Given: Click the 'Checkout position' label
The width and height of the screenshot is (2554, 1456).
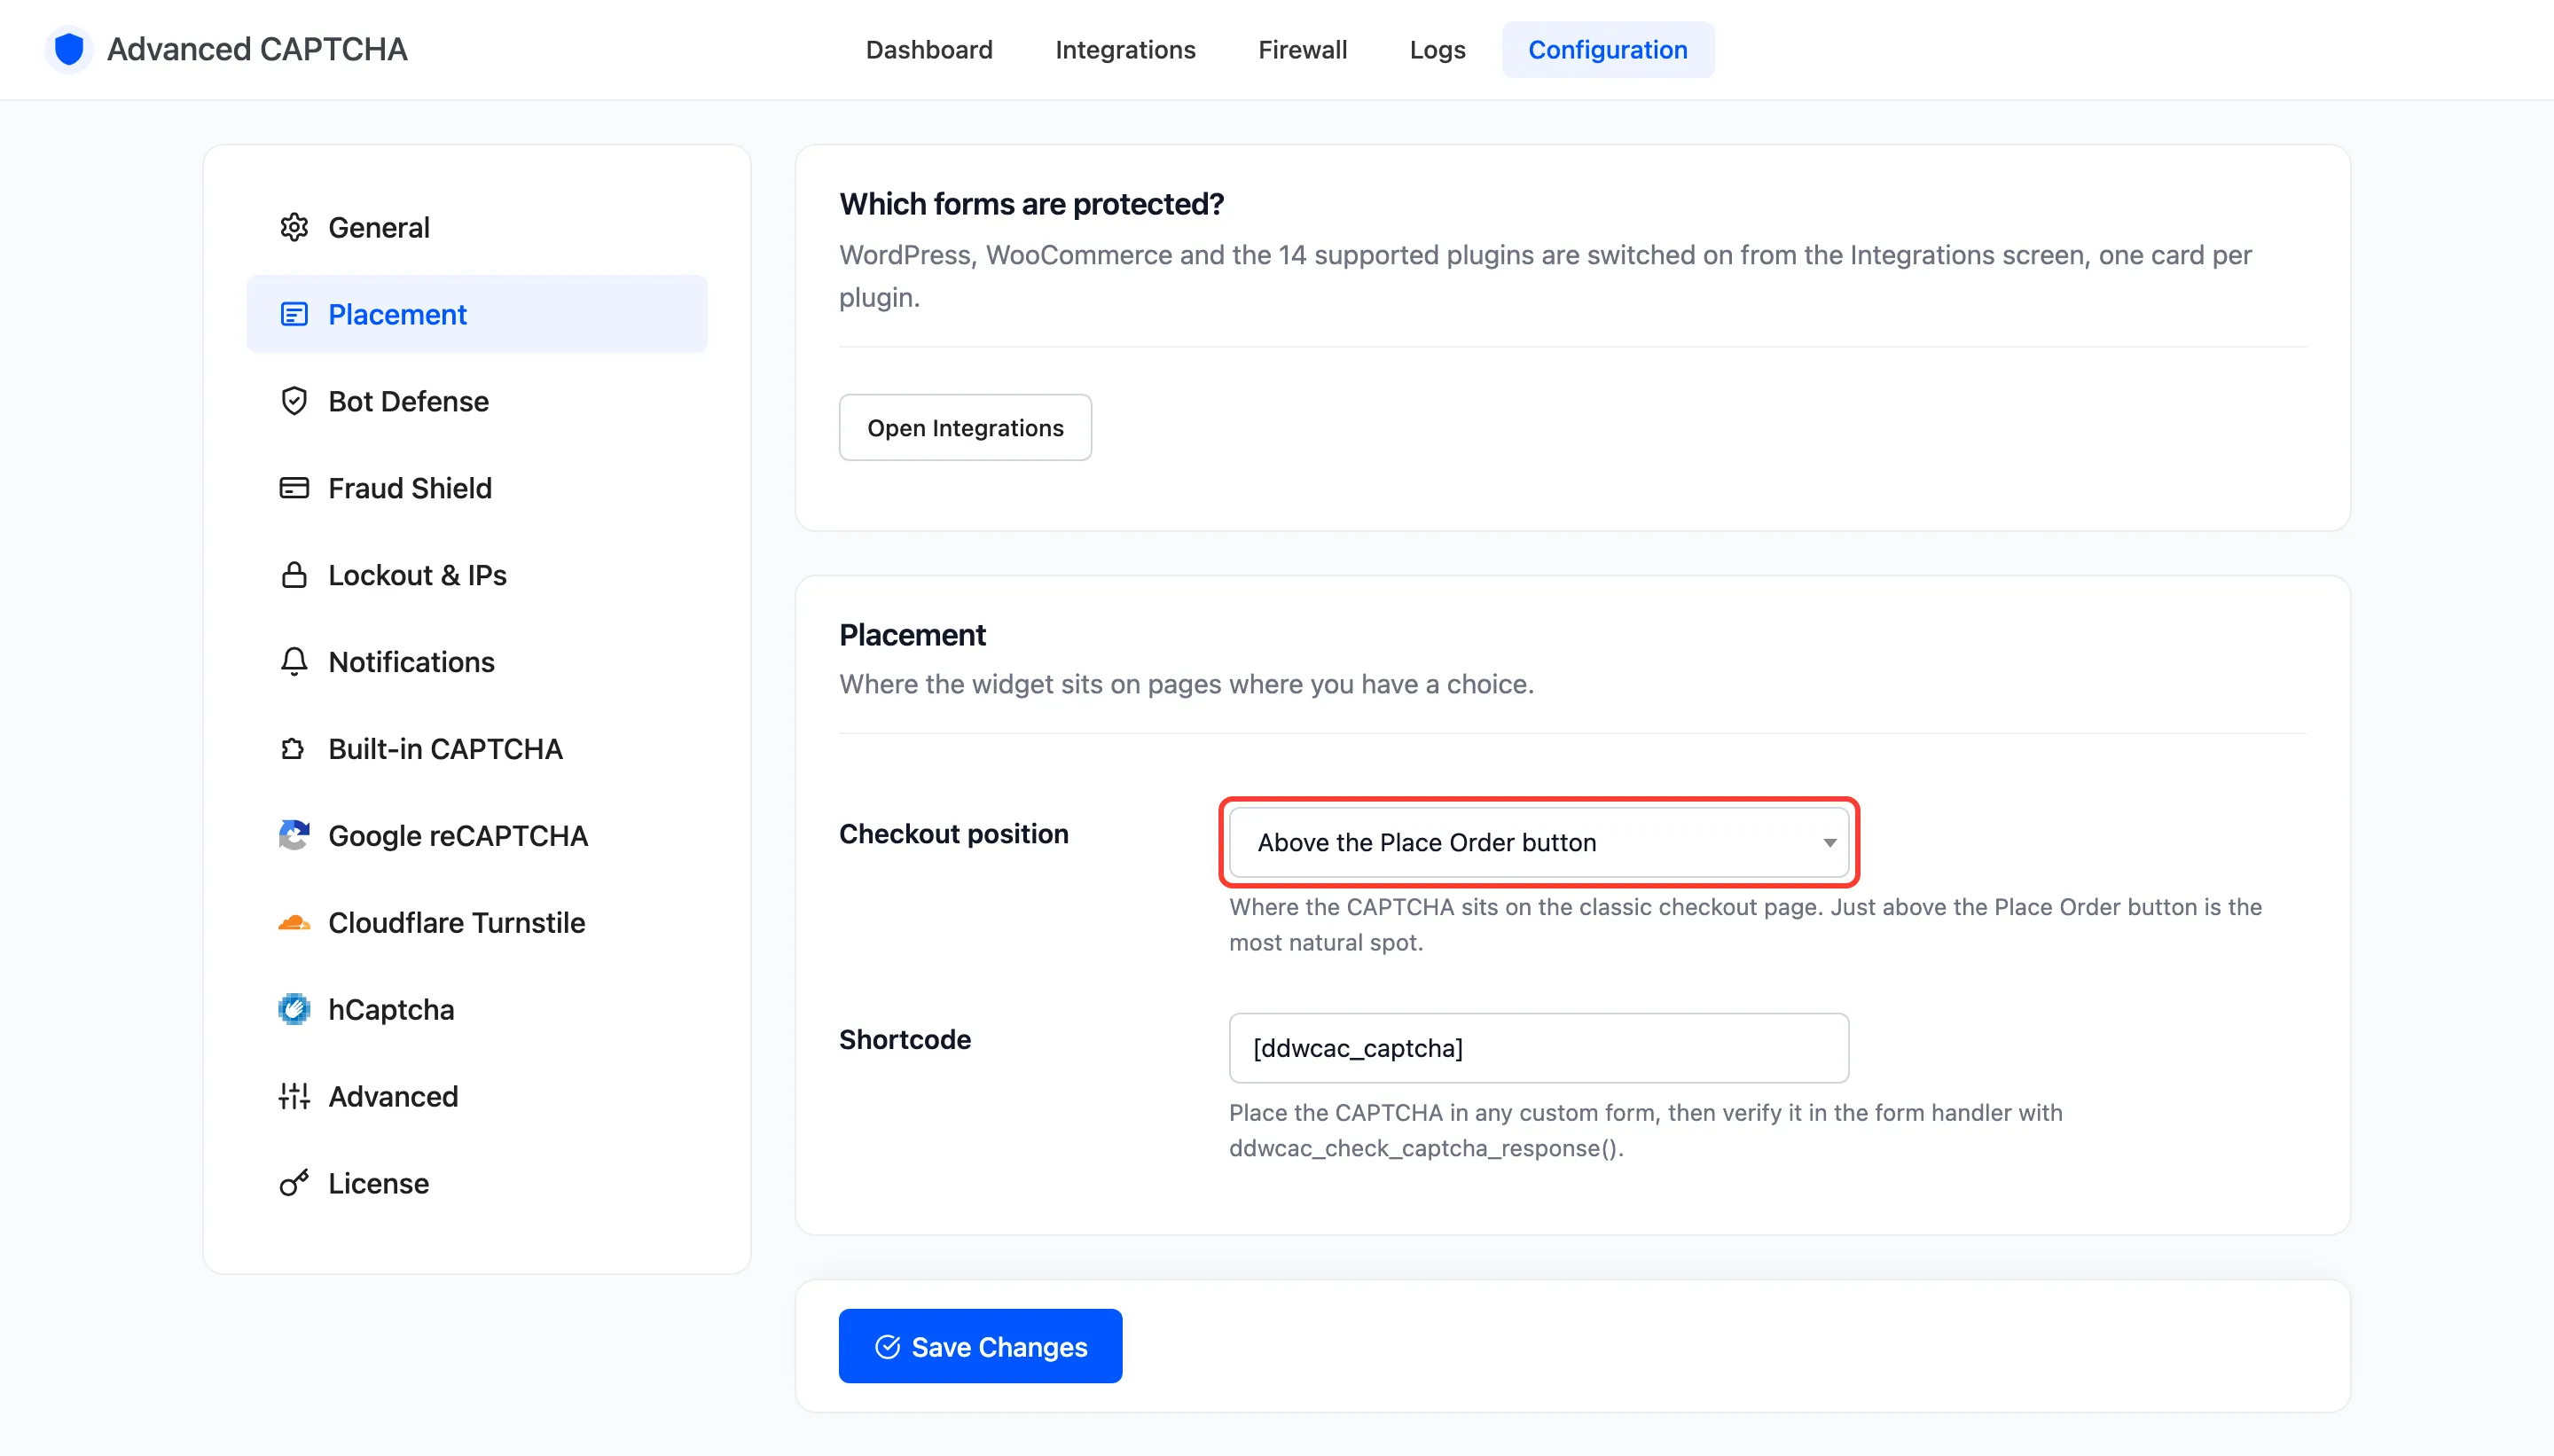Looking at the screenshot, I should (x=954, y=834).
